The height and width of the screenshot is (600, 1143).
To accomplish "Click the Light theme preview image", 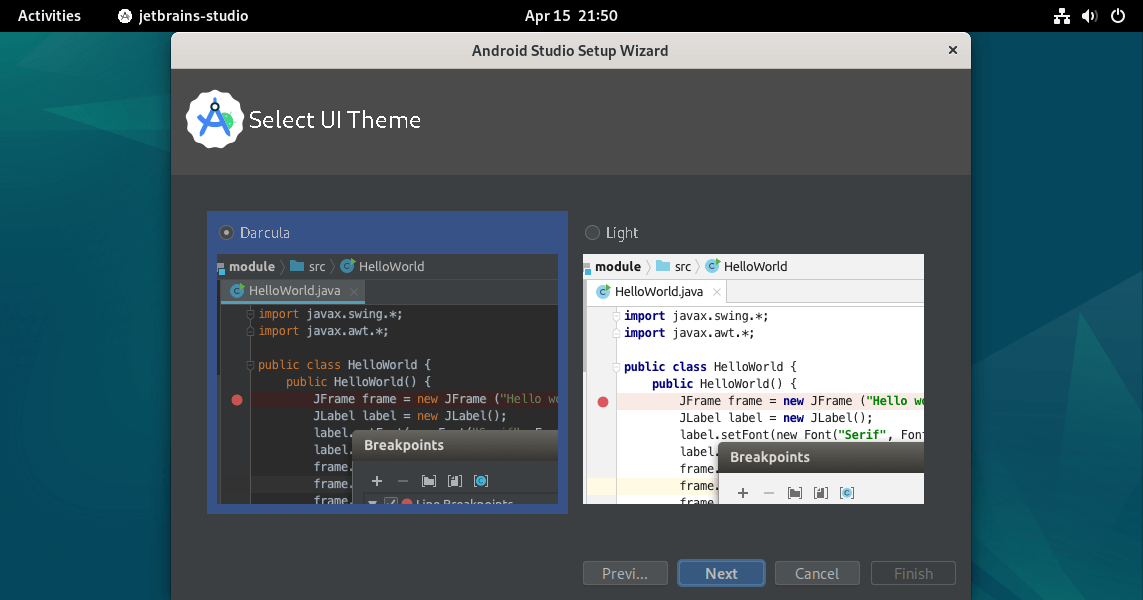I will pos(753,379).
